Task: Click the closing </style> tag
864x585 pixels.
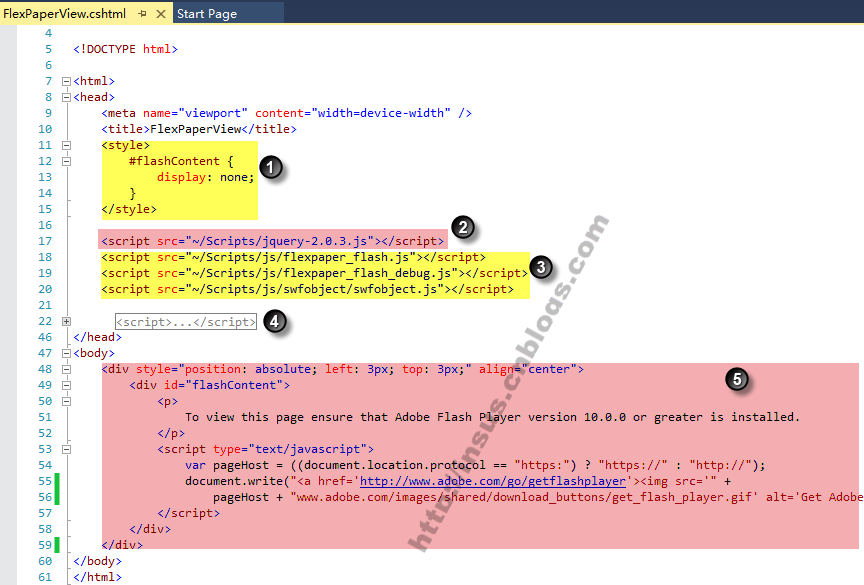Action: tap(129, 209)
